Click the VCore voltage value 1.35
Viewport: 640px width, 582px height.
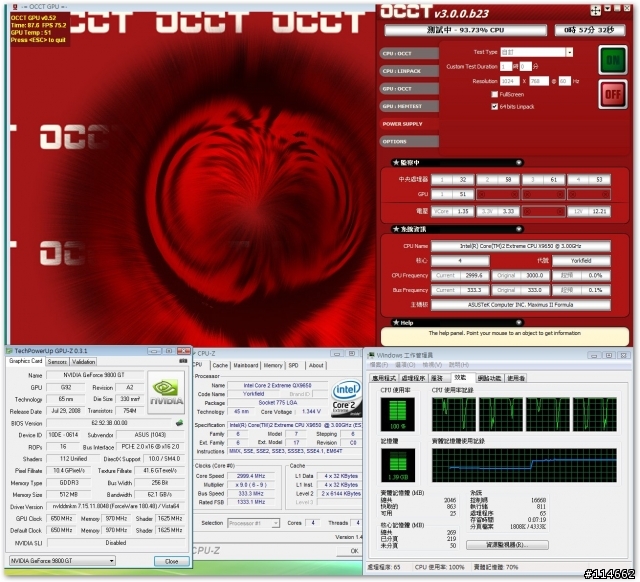[x=462, y=211]
